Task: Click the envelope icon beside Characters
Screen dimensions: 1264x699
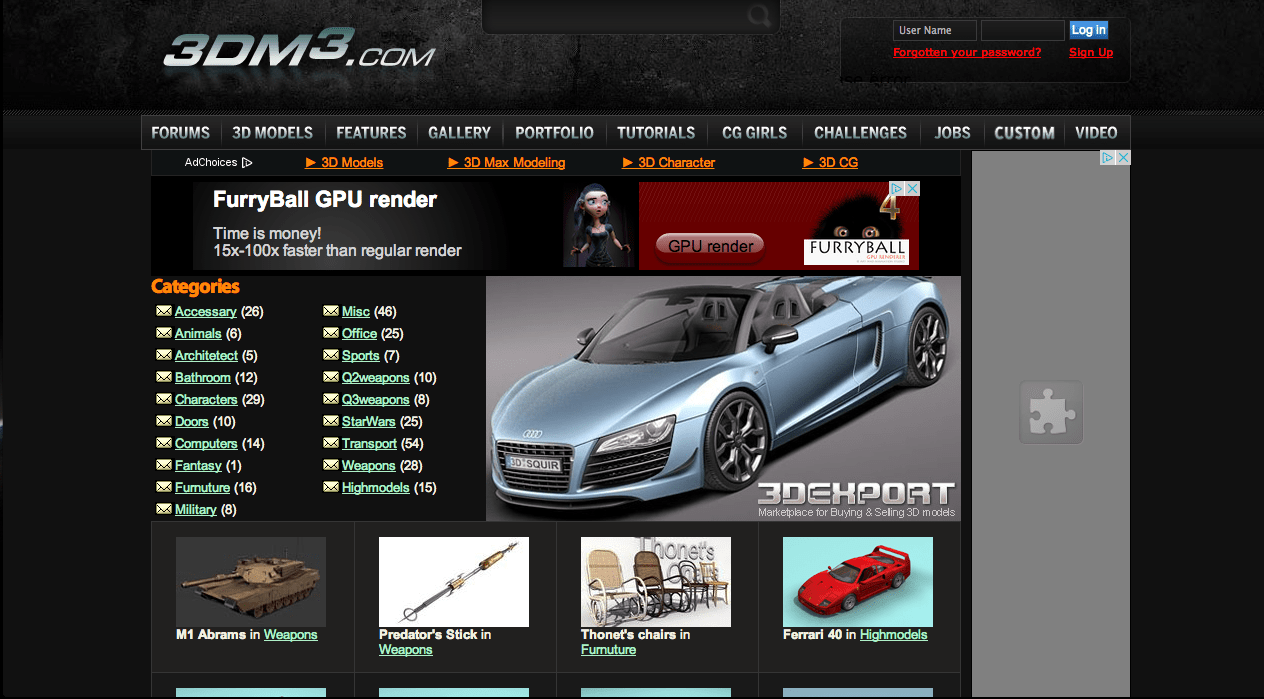Action: coord(164,399)
